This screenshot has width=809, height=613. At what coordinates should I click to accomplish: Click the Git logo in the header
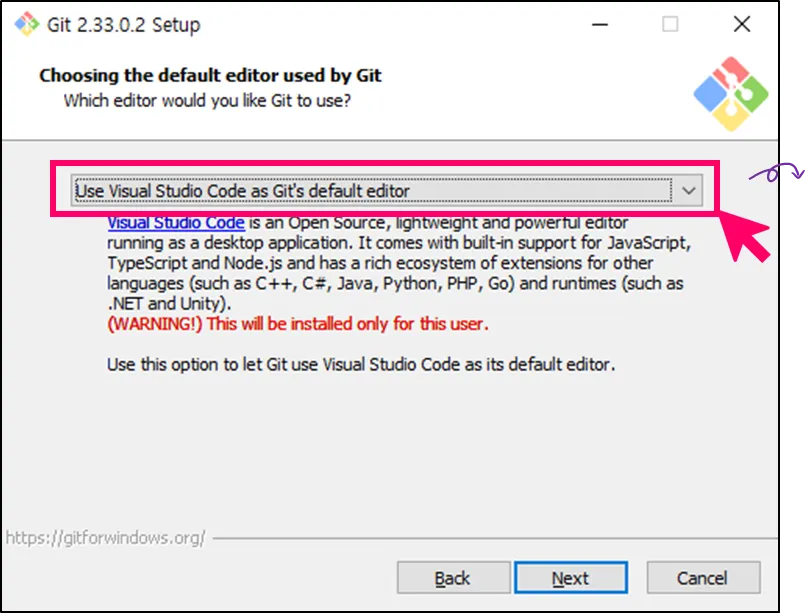point(731,94)
